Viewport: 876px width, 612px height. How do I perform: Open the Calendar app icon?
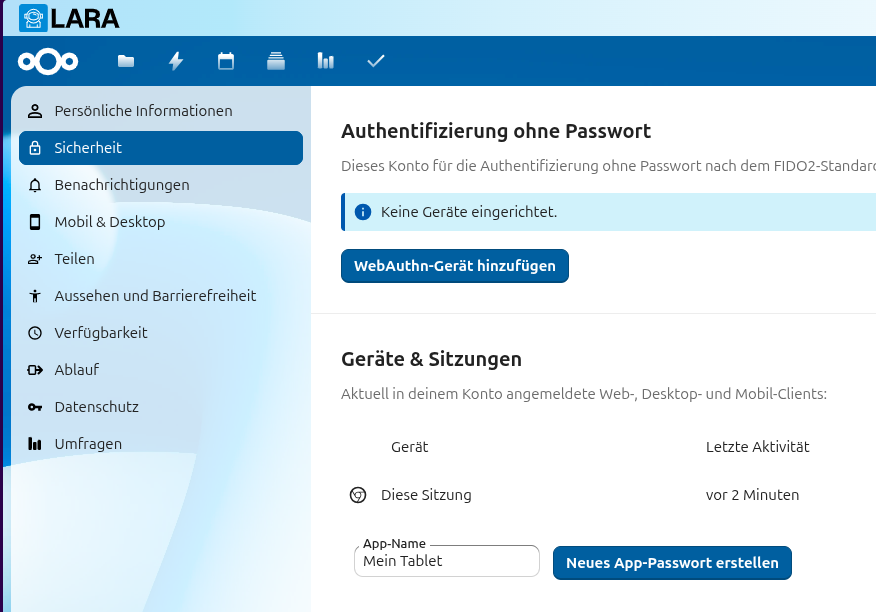(226, 61)
